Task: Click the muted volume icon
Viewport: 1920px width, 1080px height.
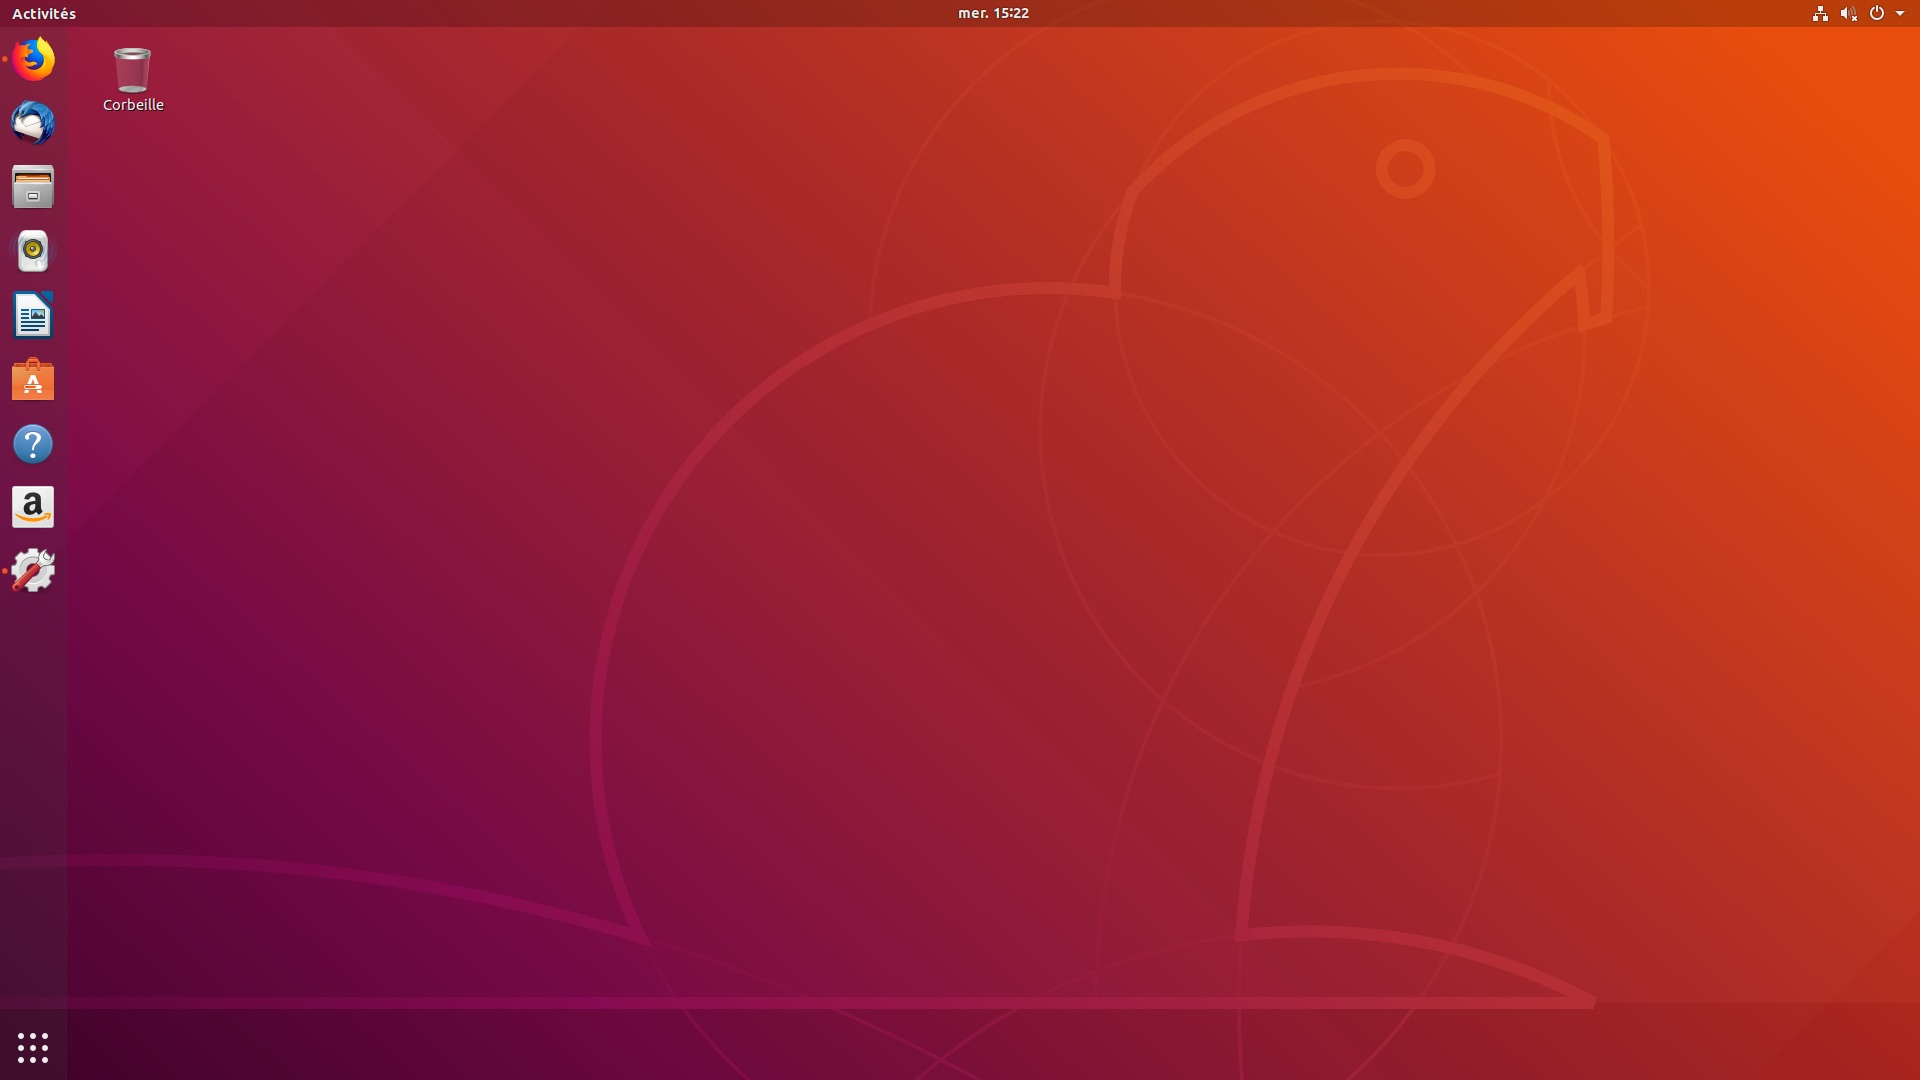Action: [1848, 13]
